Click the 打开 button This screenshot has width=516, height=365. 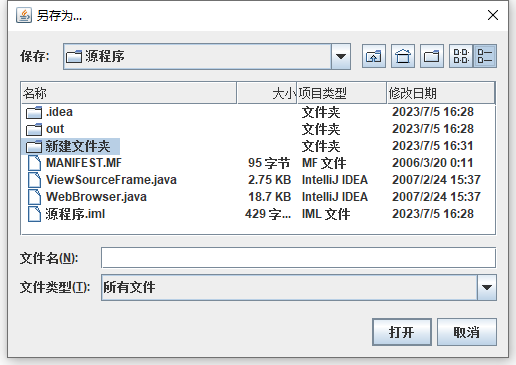coord(402,332)
